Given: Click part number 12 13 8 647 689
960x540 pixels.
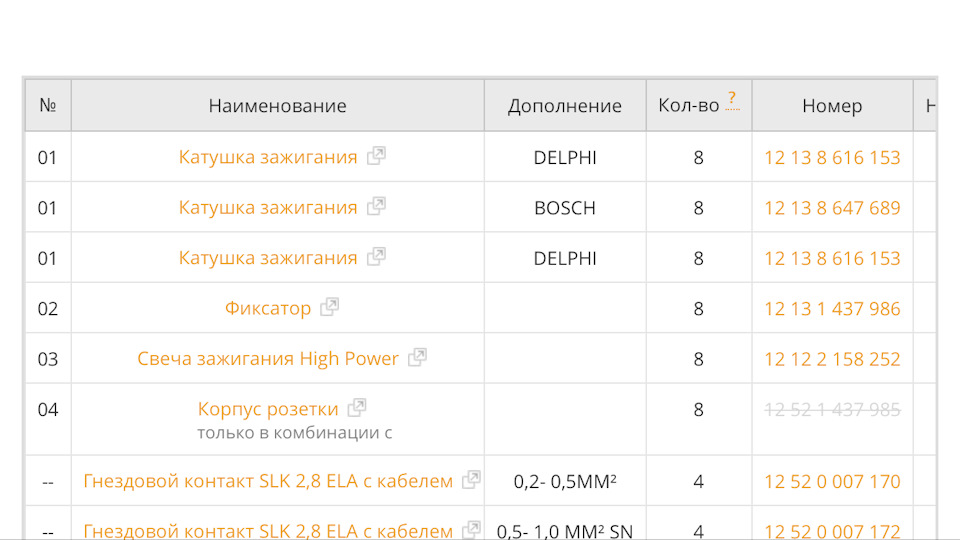Looking at the screenshot, I should pos(832,208).
